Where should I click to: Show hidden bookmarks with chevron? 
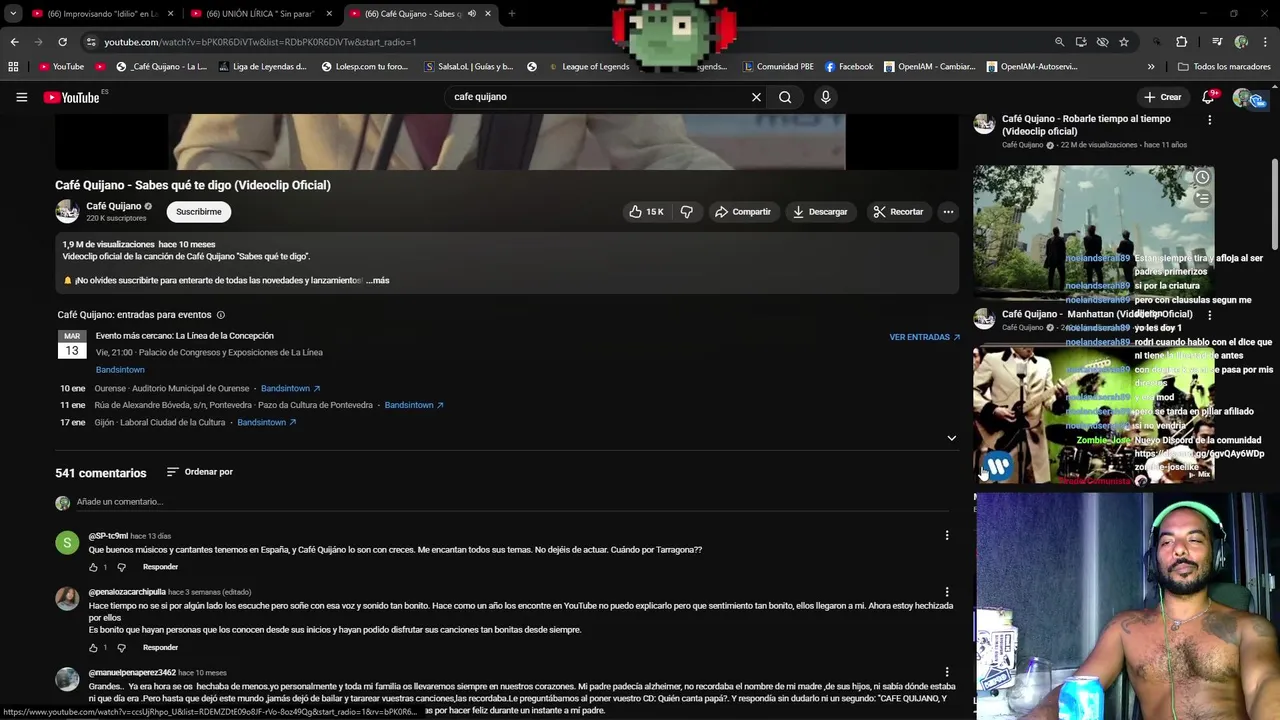1151,67
